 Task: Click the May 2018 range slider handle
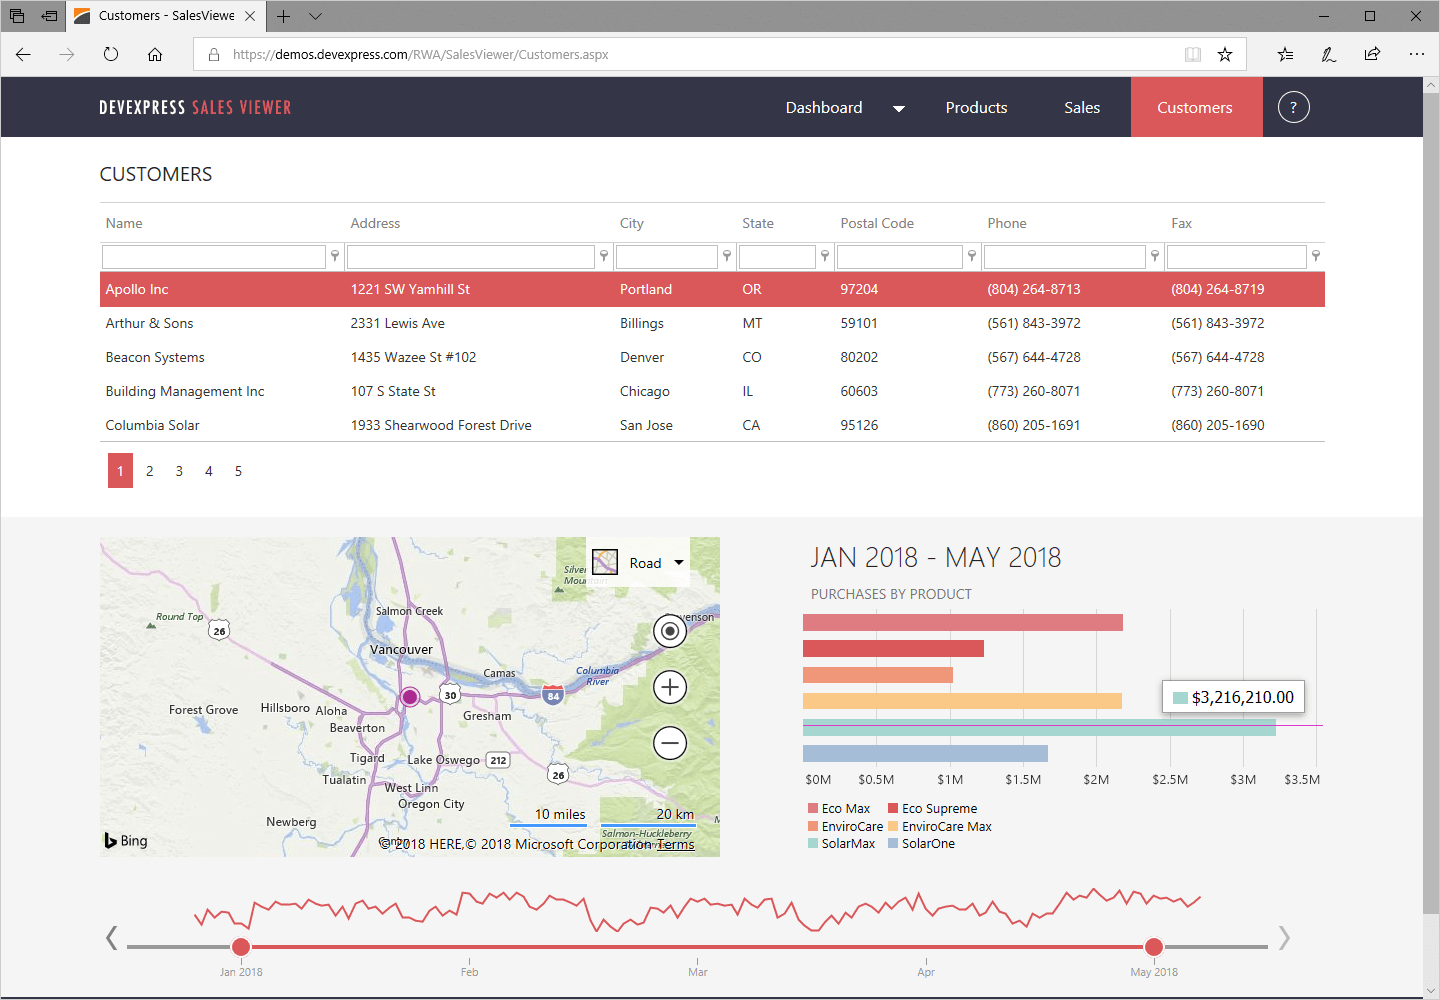coord(1153,946)
